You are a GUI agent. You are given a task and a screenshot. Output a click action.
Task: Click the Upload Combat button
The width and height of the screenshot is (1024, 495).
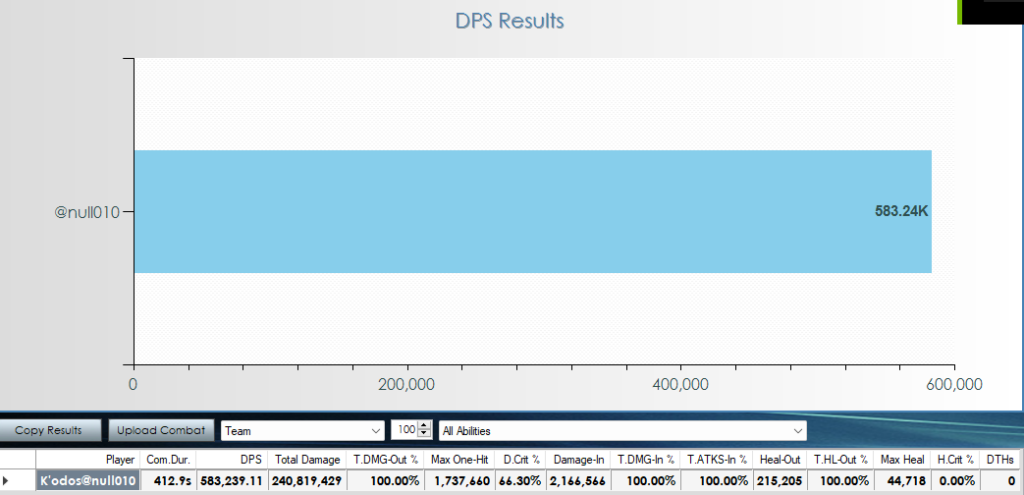[x=159, y=430]
